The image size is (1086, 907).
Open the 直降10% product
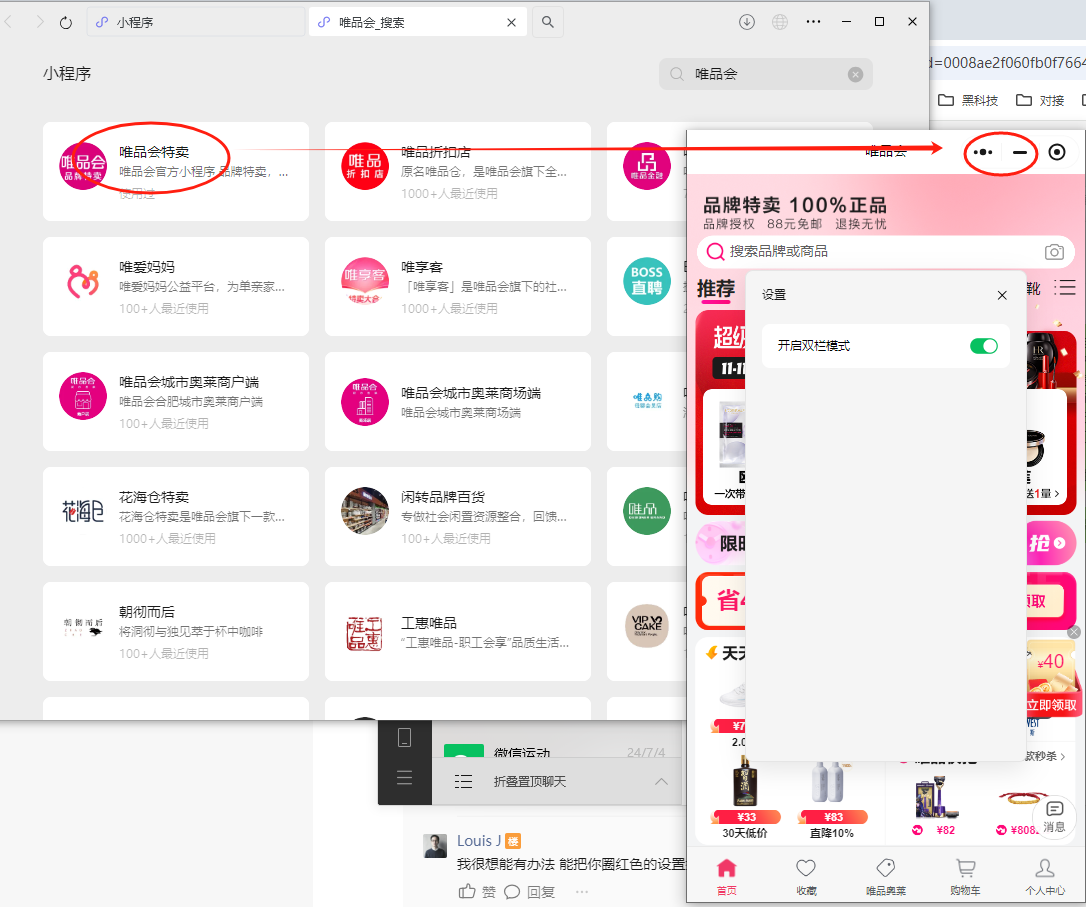click(x=831, y=798)
